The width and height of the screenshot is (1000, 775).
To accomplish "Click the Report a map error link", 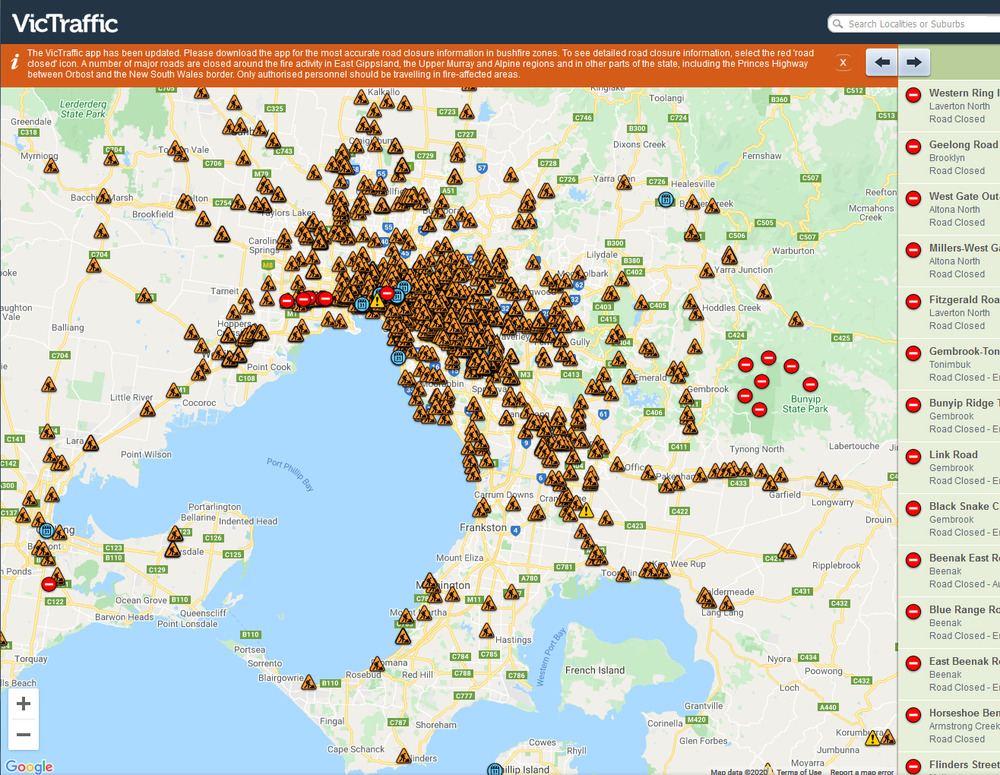I will click(x=861, y=771).
